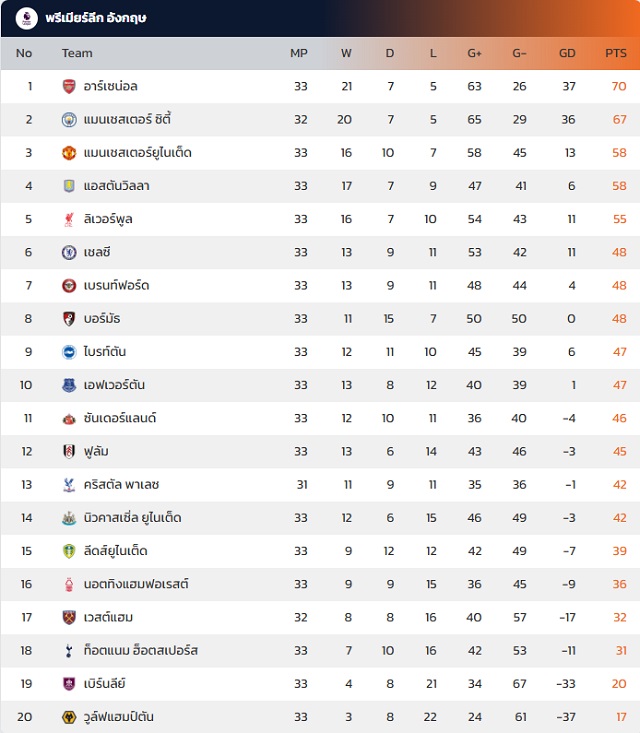The height and width of the screenshot is (733, 640).
Task: Click the Brentford crest icon
Action: click(68, 286)
